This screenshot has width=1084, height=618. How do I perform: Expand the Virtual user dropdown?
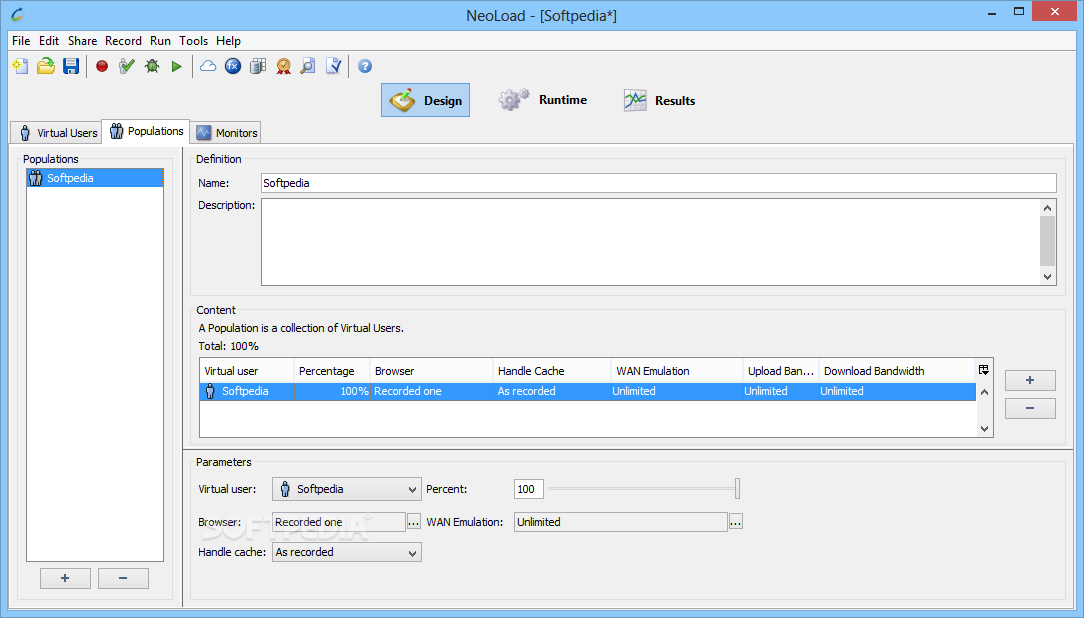point(346,489)
